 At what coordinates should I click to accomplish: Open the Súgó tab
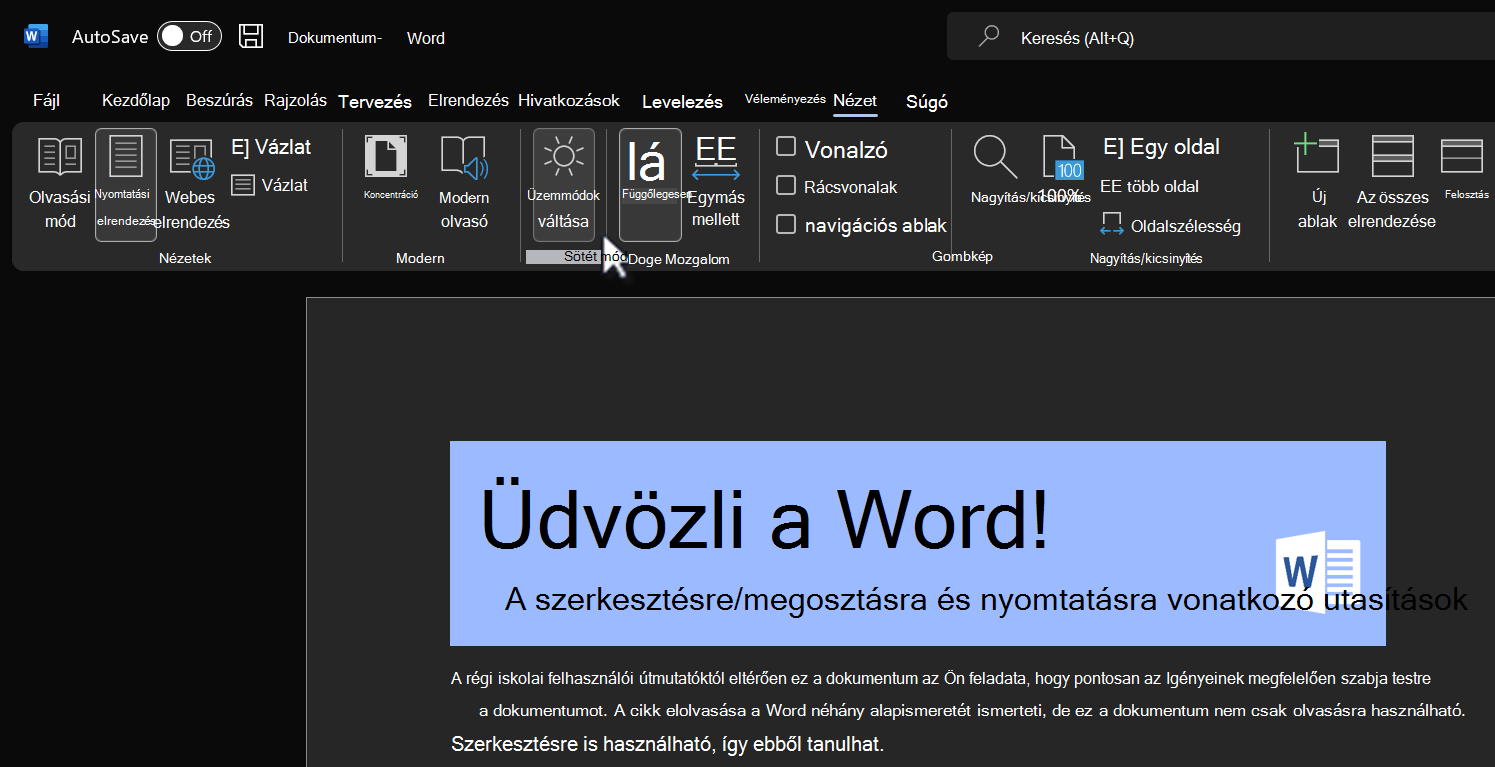tap(927, 102)
